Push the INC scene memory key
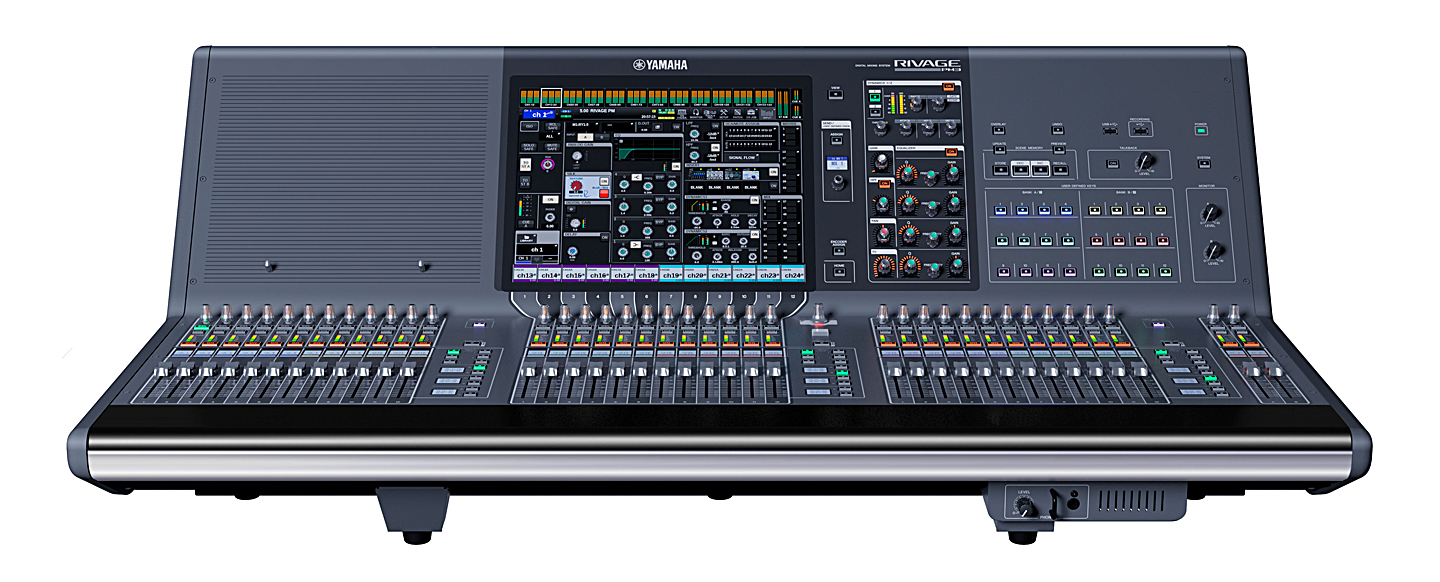This screenshot has width=1440, height=582. pyautogui.click(x=1040, y=169)
